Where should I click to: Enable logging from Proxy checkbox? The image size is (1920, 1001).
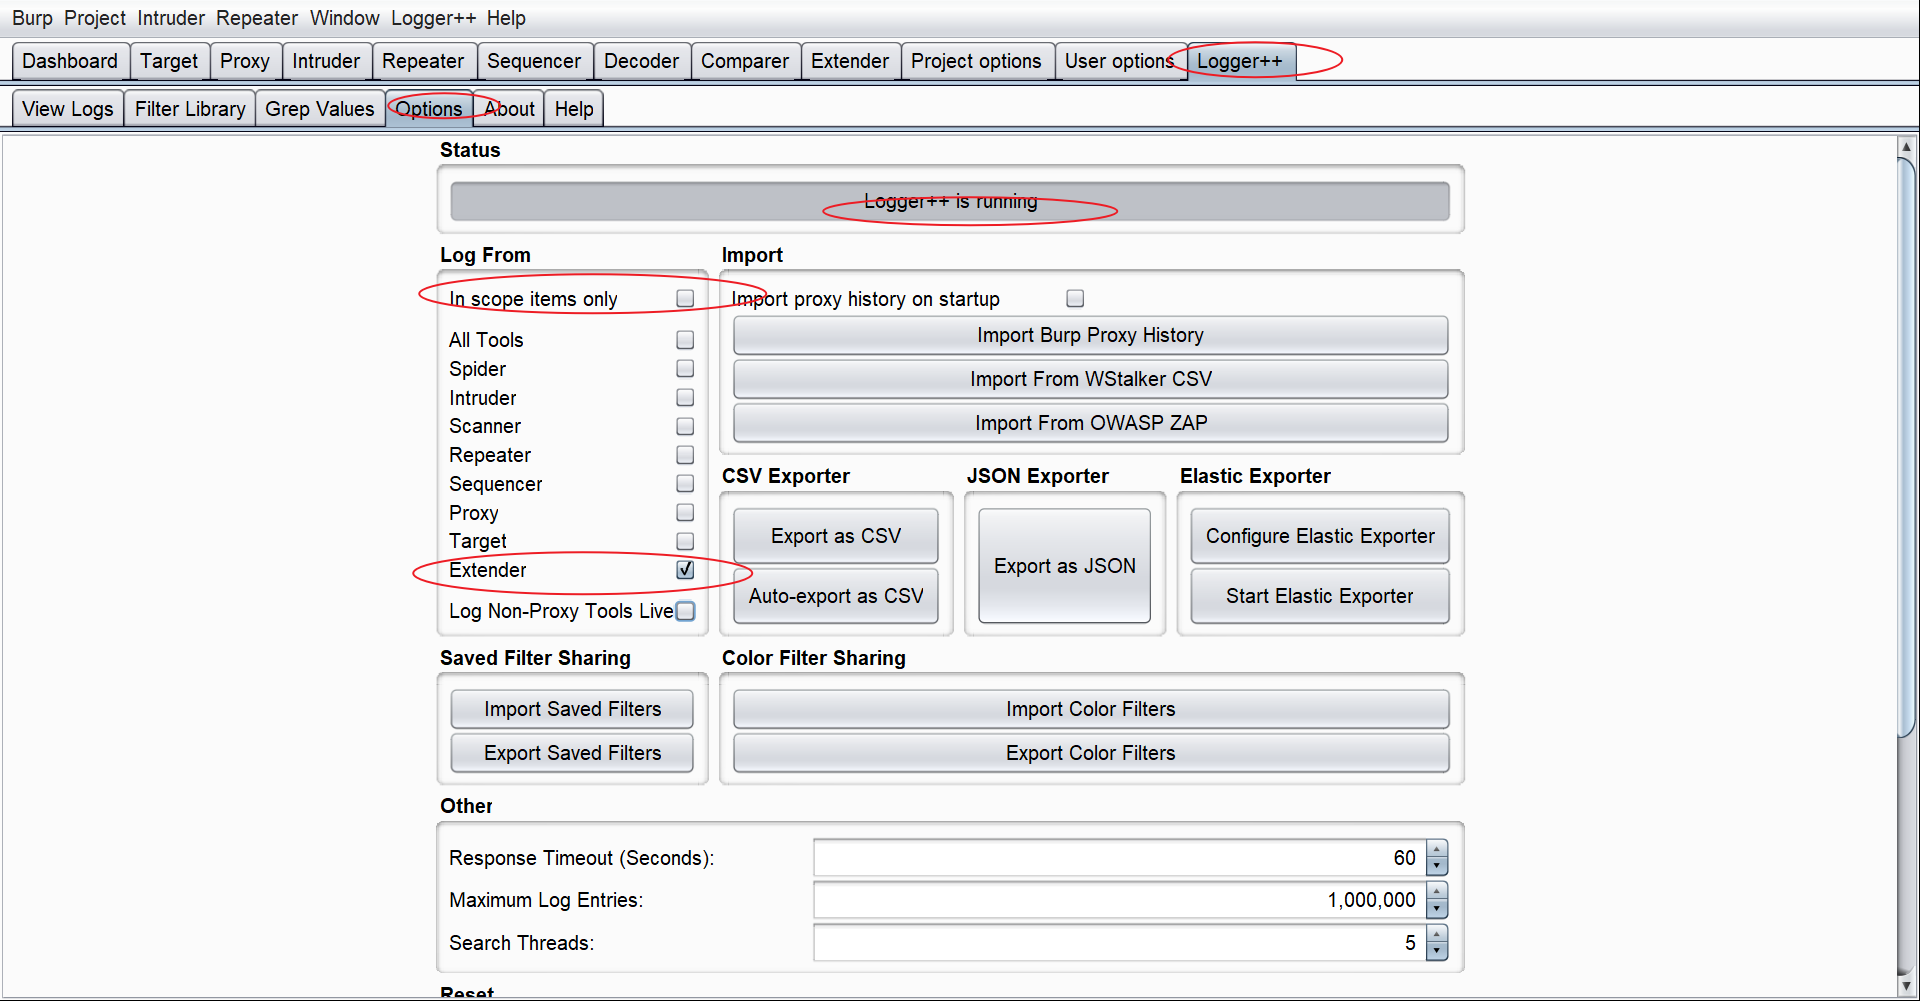685,513
